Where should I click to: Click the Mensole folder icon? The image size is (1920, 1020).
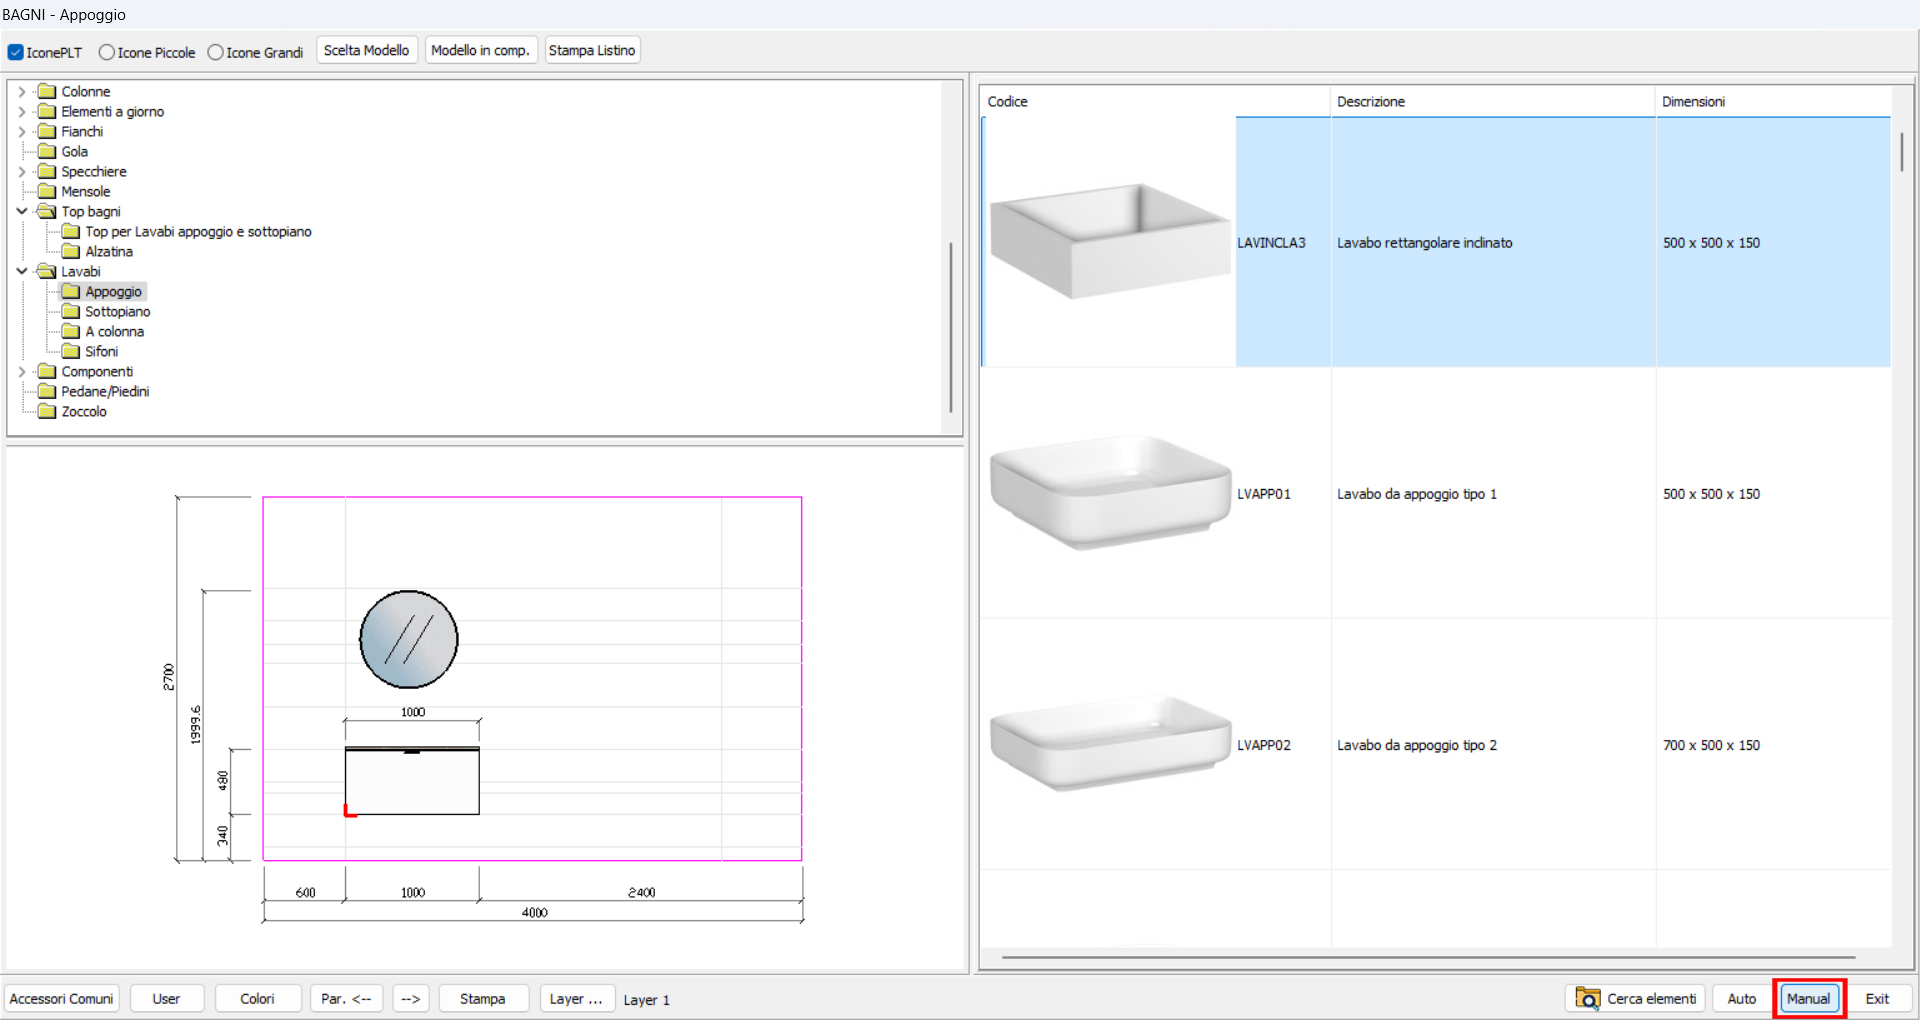click(47, 191)
